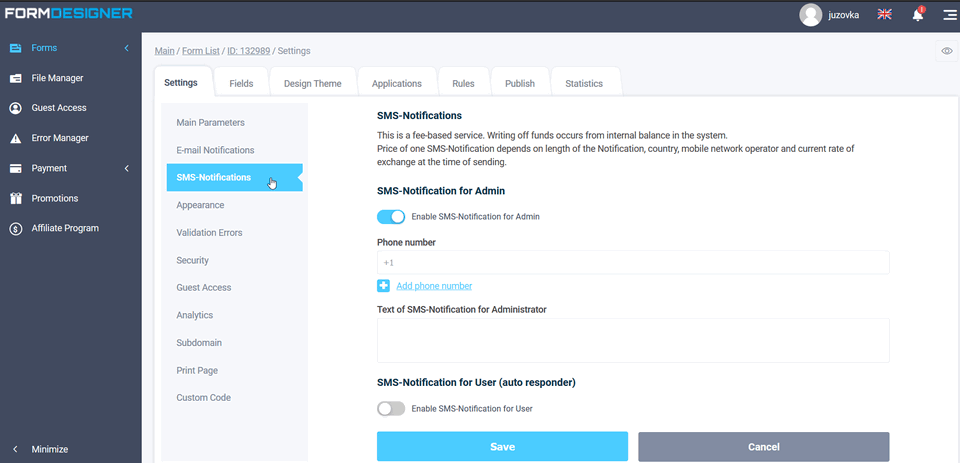The image size is (960, 463).
Task: View the Statistics tab
Action: point(584,83)
